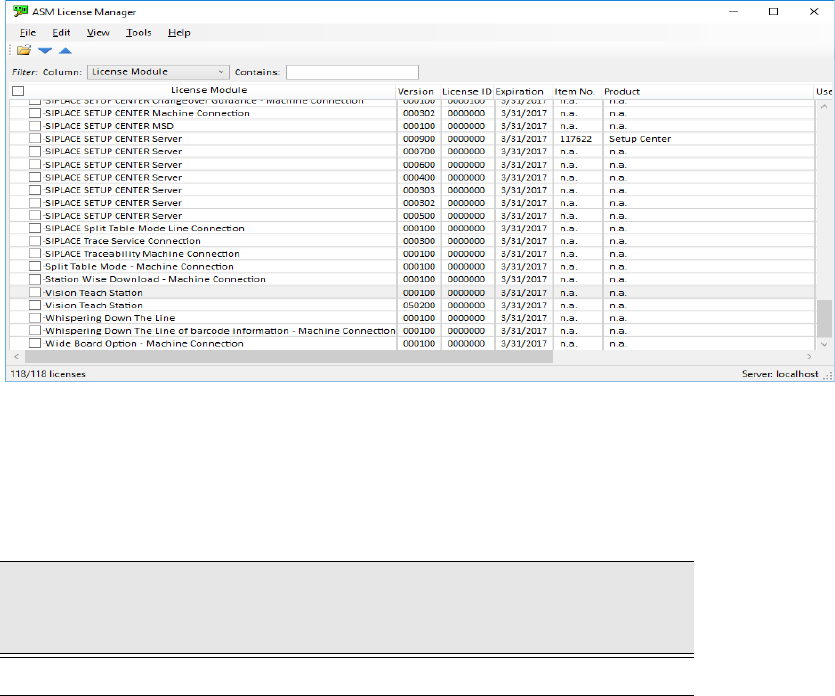
Task: Click the Server: localhost status text
Action: click(x=780, y=374)
